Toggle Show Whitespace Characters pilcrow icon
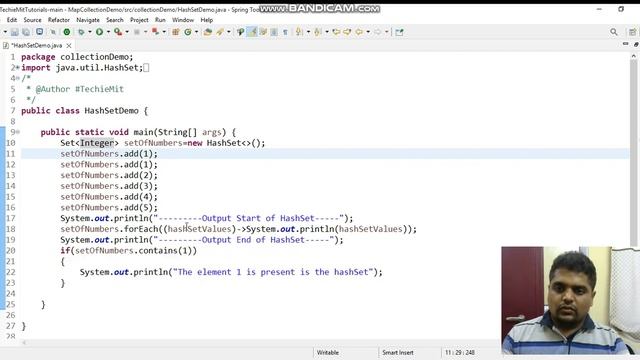The width and height of the screenshot is (640, 360). coord(285,32)
